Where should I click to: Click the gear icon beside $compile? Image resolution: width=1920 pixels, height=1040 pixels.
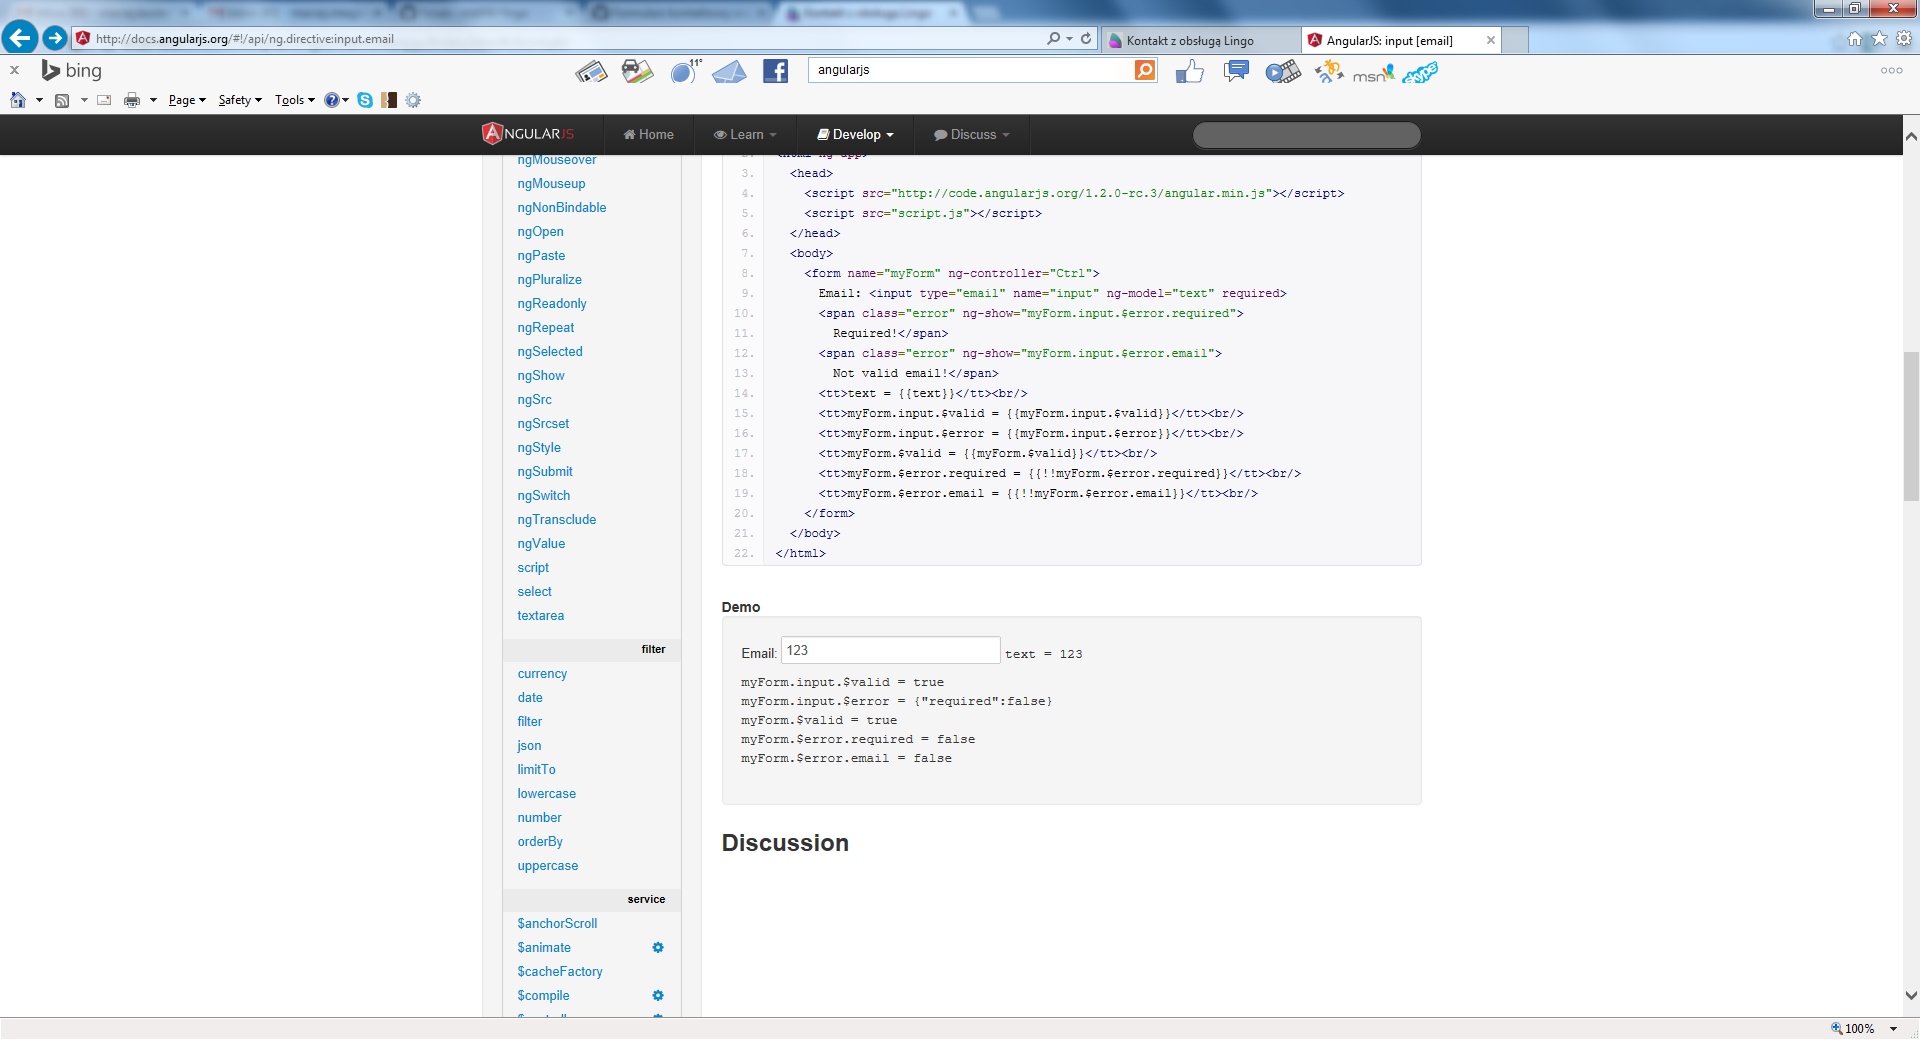pyautogui.click(x=658, y=996)
